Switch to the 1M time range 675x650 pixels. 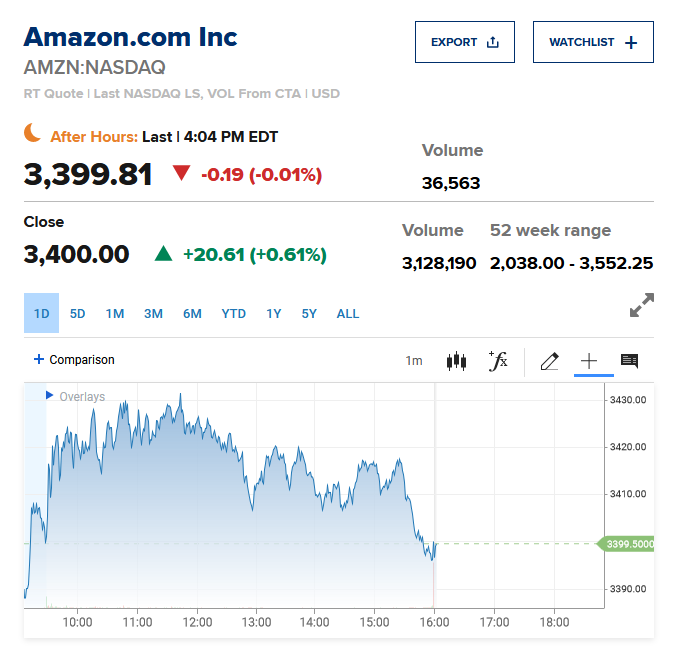[x=115, y=314]
